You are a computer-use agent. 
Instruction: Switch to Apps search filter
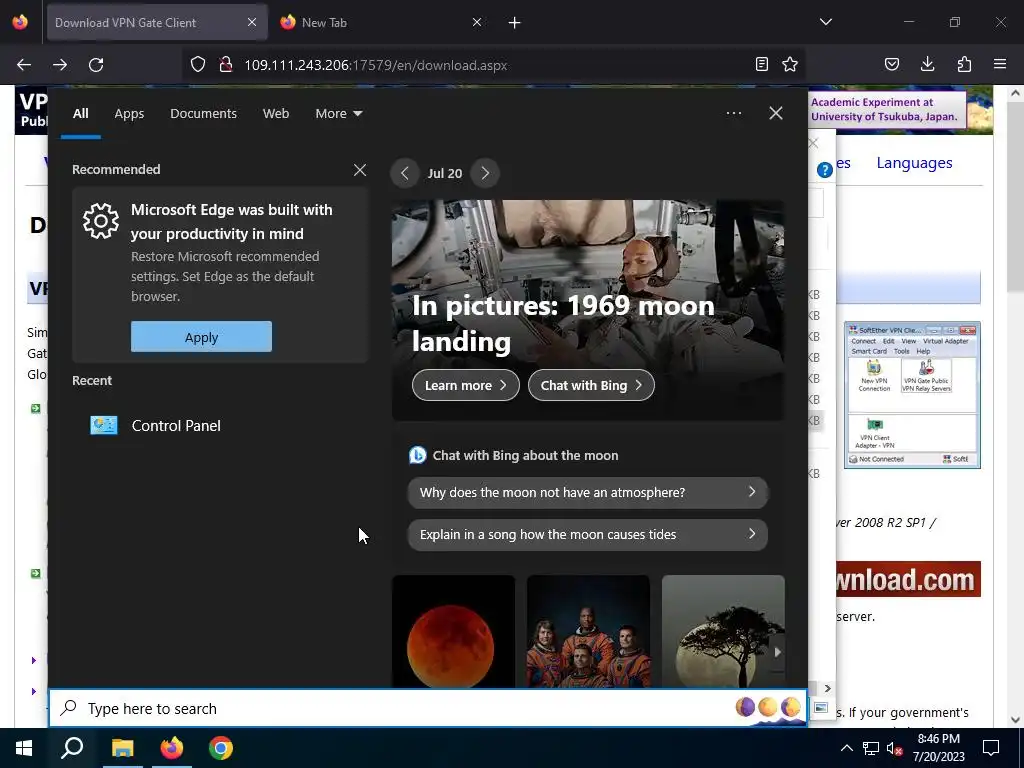click(x=129, y=114)
